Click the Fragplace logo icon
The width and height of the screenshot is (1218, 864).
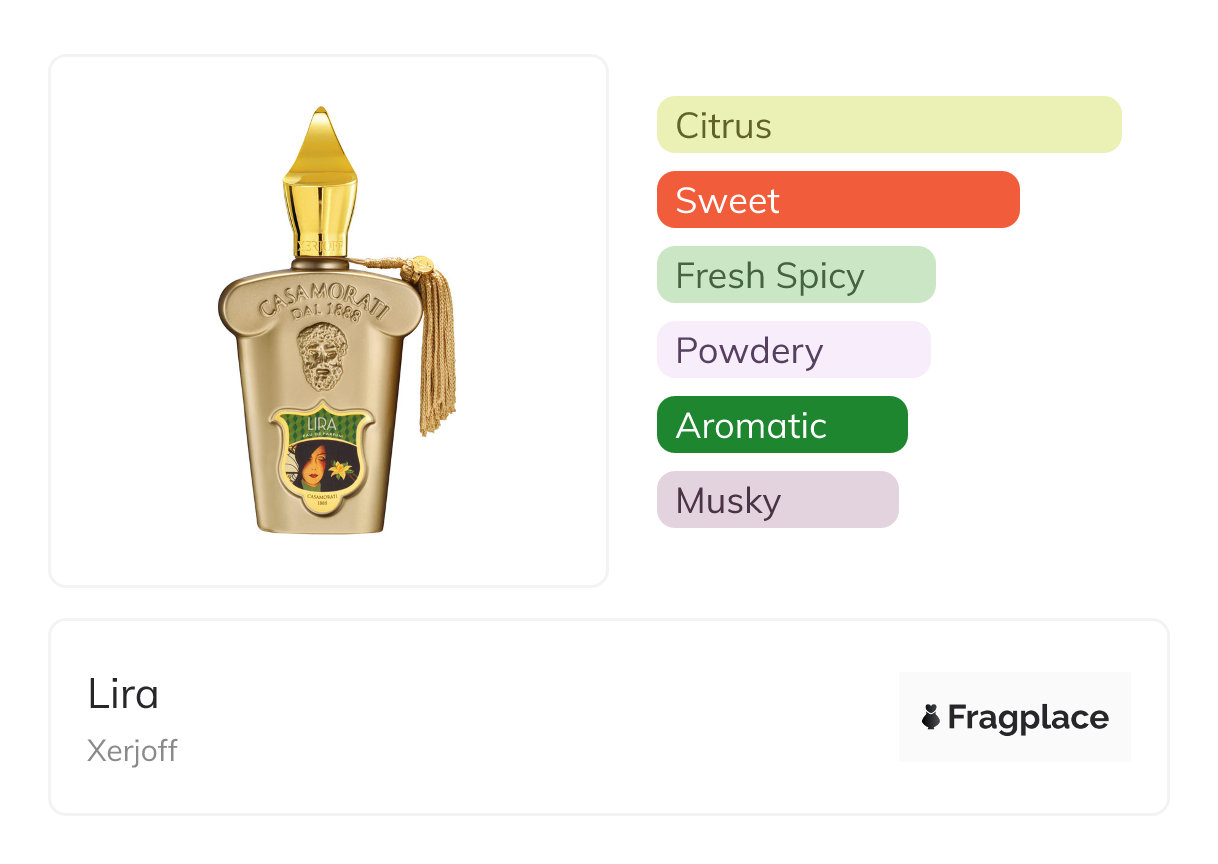(x=931, y=717)
